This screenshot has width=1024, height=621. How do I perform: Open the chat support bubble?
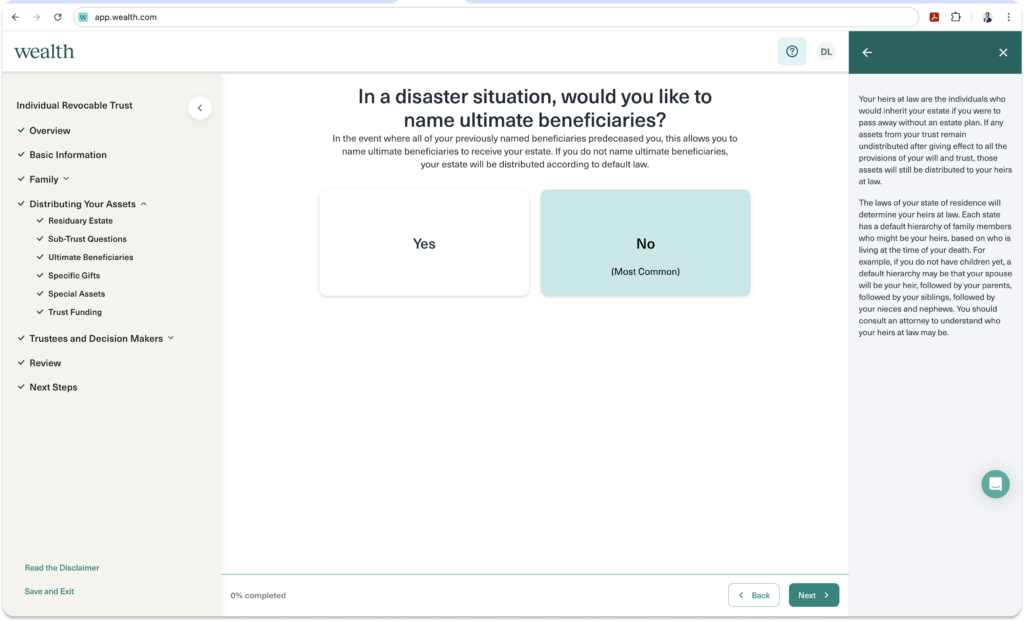coord(995,484)
